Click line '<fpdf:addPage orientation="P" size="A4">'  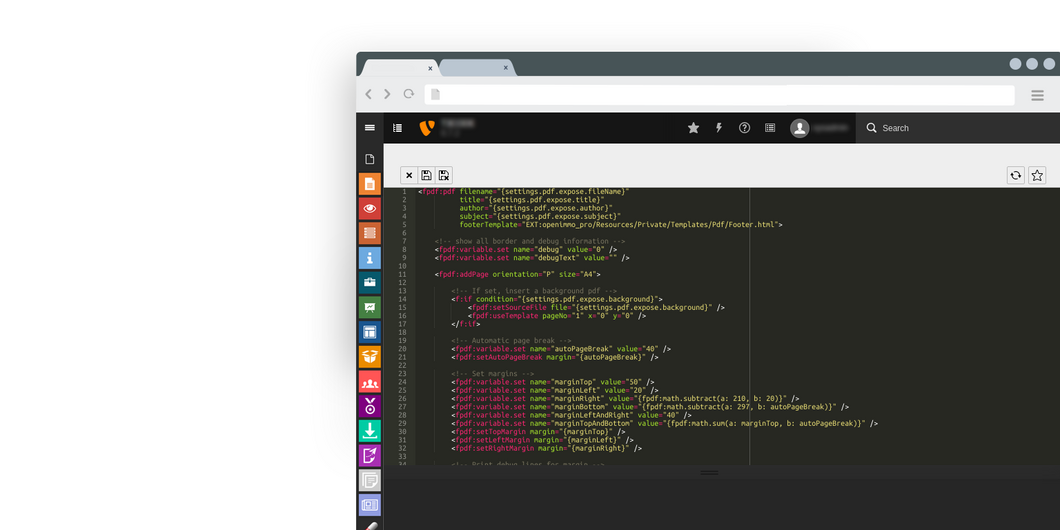[518, 274]
